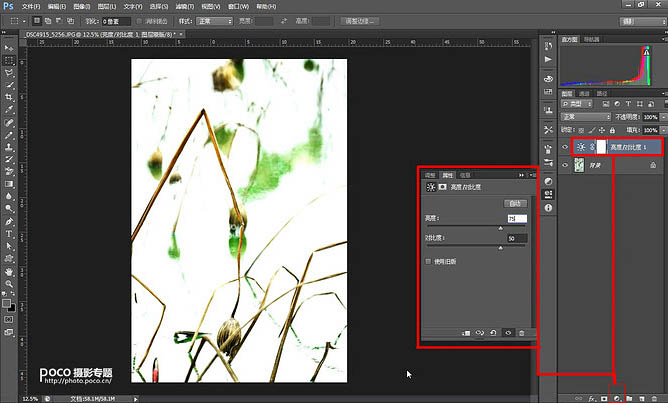Toggle the anti-alias checkbox in options bar

(139, 21)
